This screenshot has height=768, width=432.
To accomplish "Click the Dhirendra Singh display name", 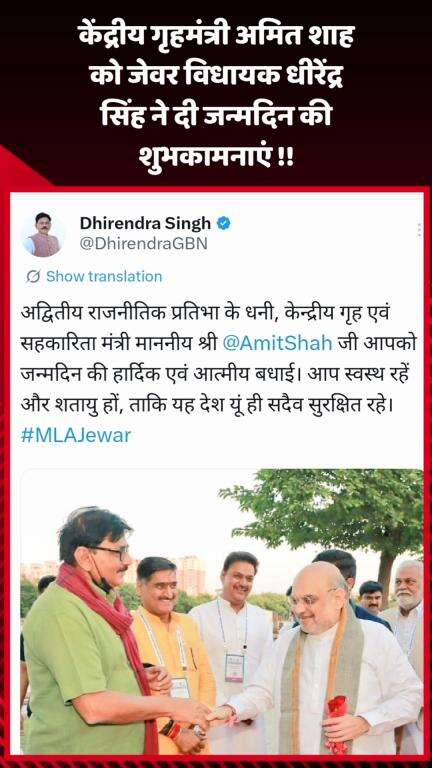I will tap(145, 223).
